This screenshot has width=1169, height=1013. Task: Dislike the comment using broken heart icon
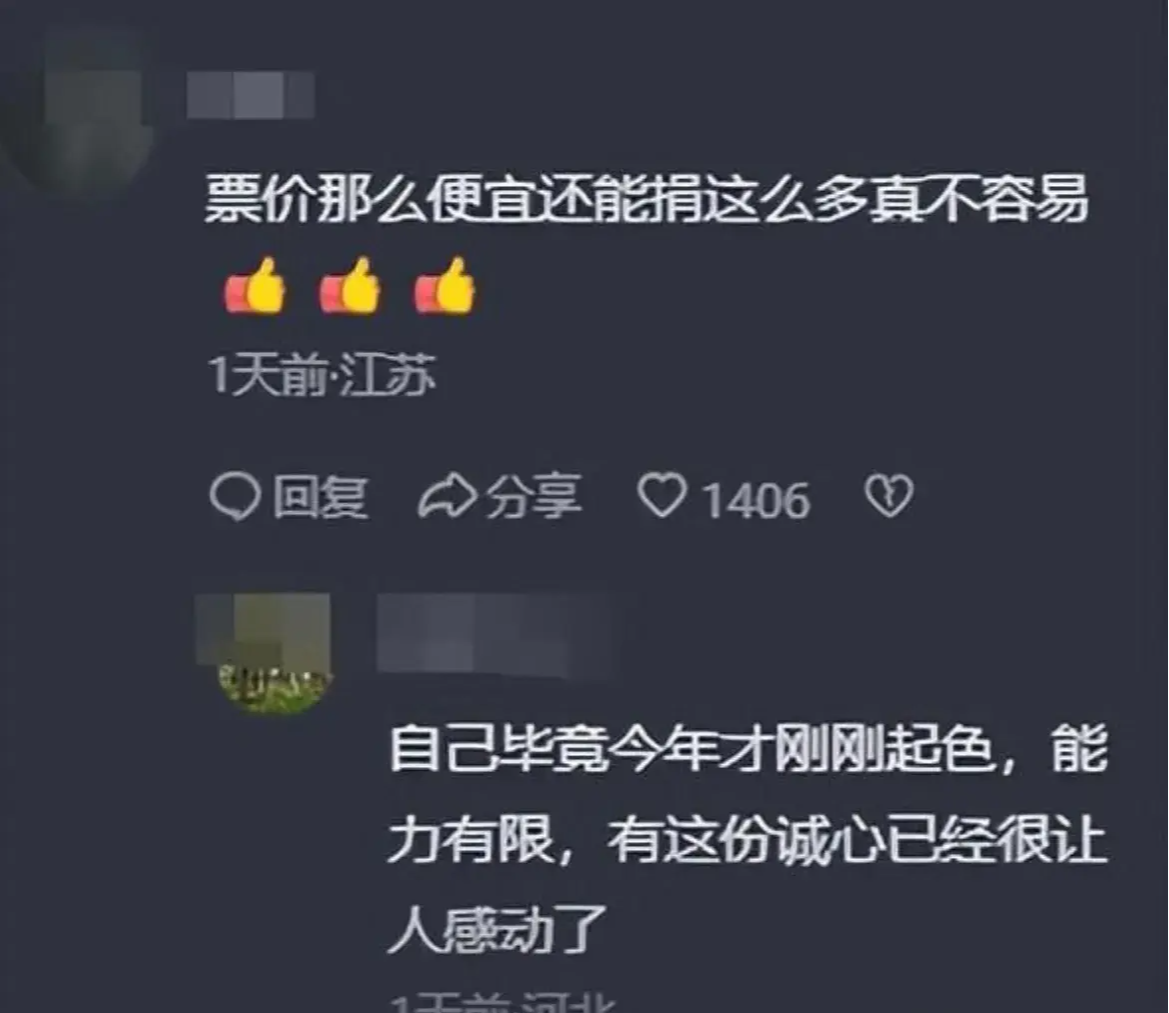coord(888,496)
